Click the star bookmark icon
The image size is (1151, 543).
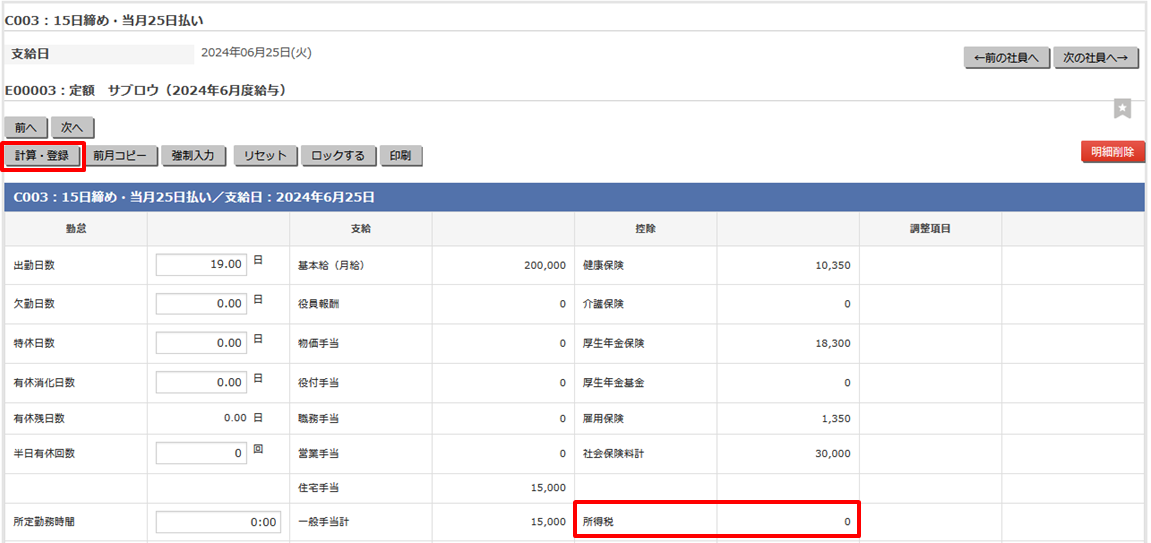tap(1123, 108)
